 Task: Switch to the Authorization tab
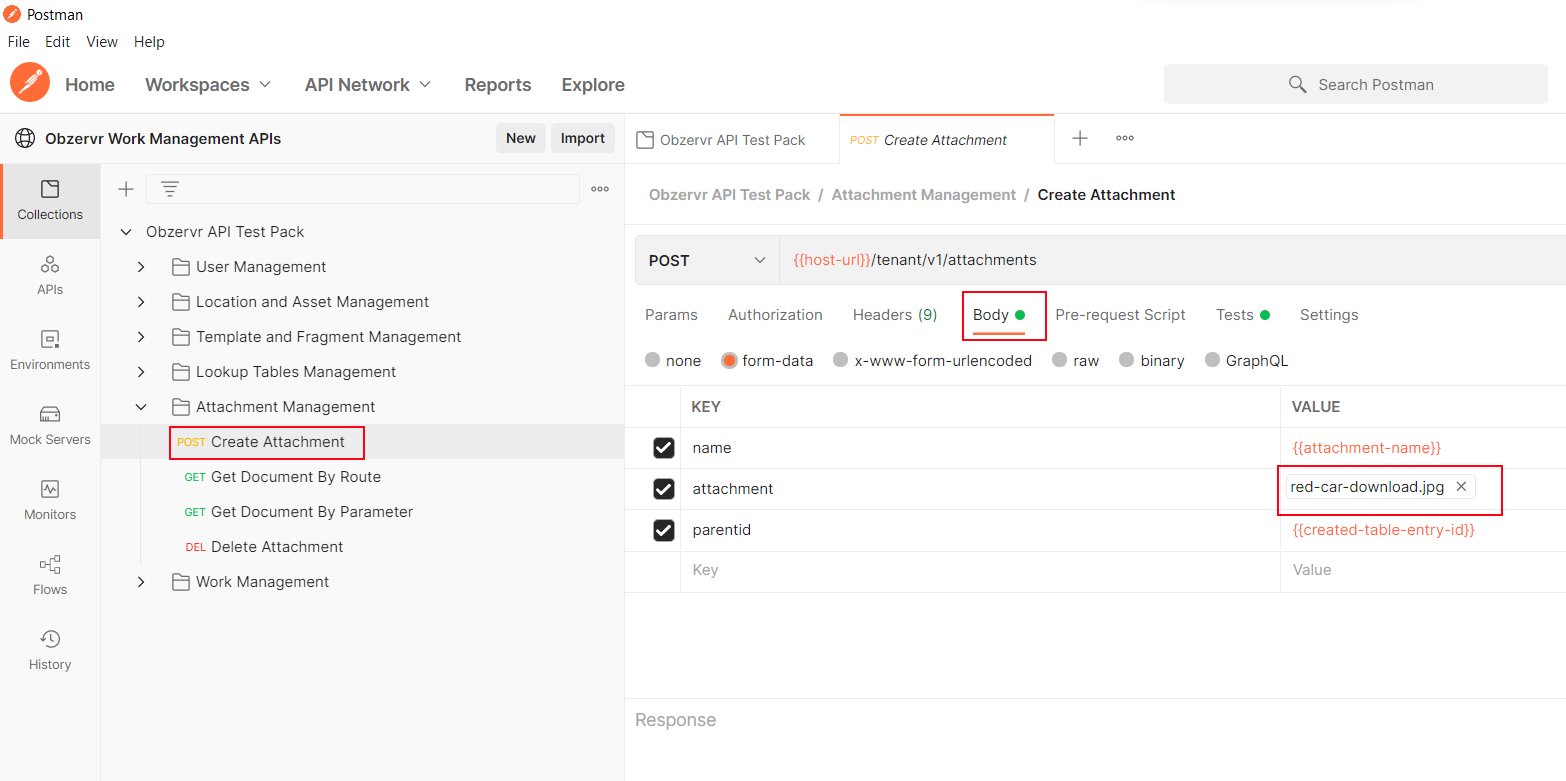775,315
